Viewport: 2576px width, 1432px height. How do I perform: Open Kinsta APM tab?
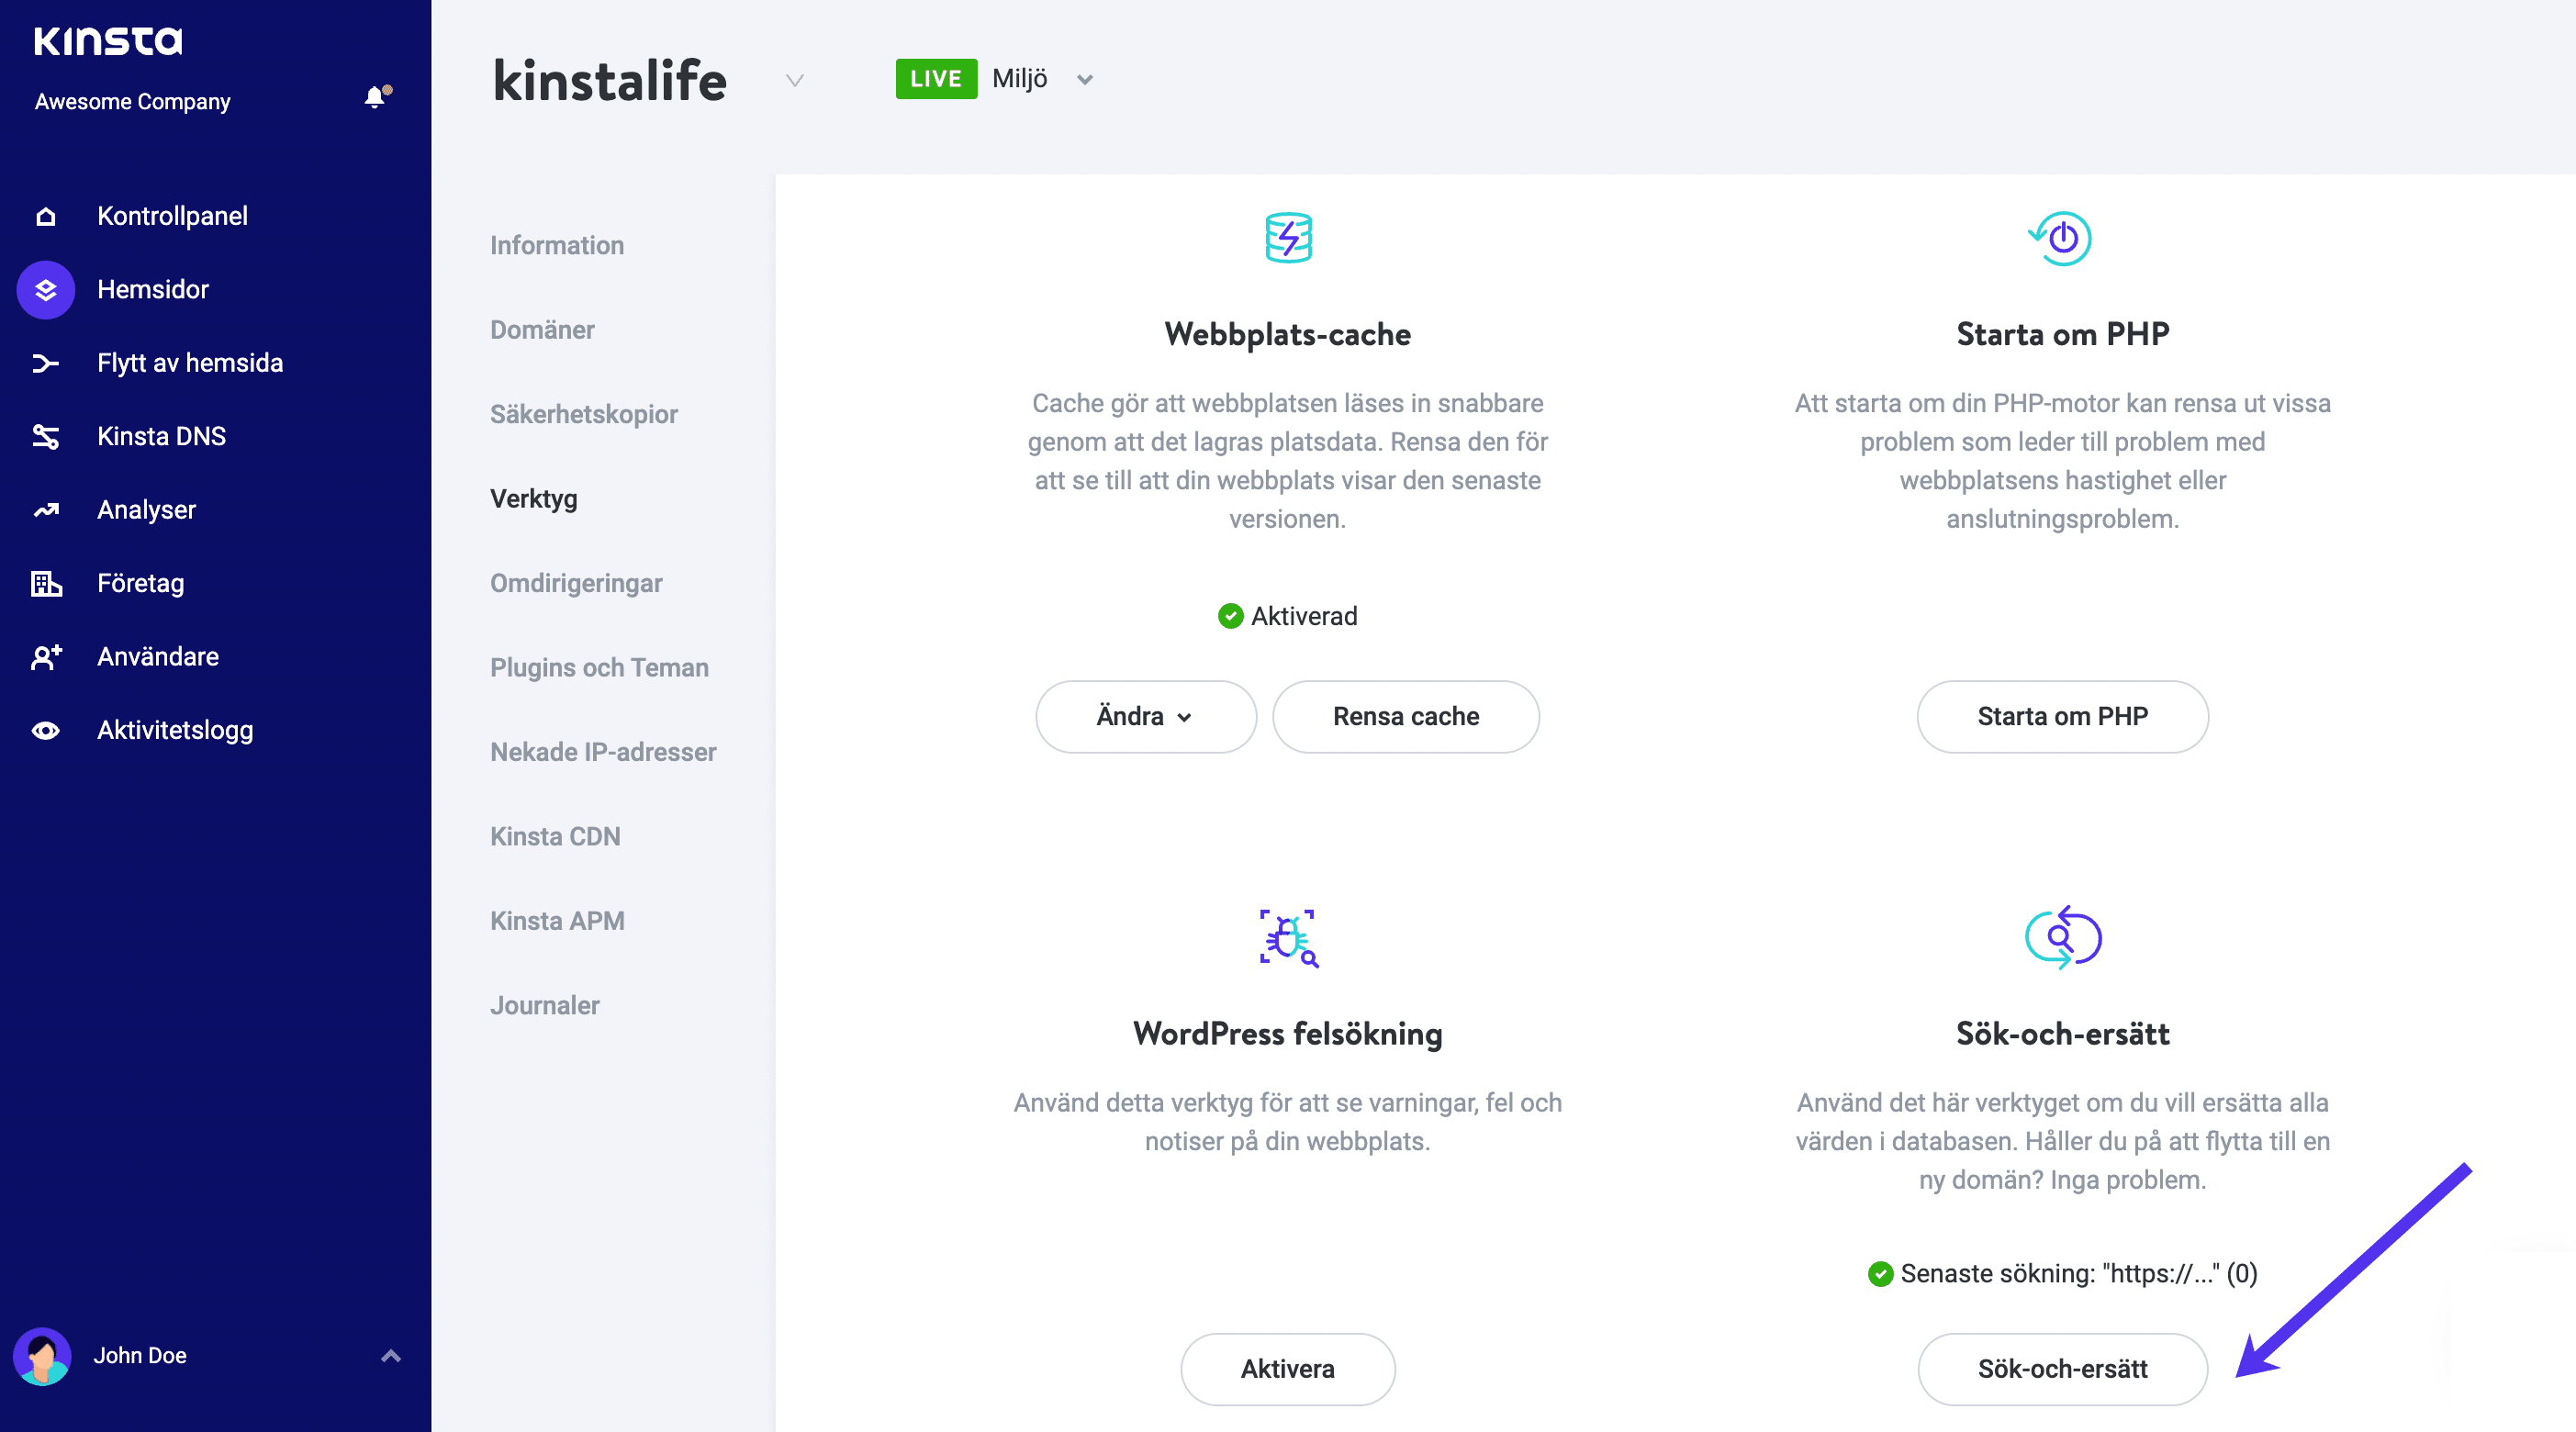tap(557, 921)
